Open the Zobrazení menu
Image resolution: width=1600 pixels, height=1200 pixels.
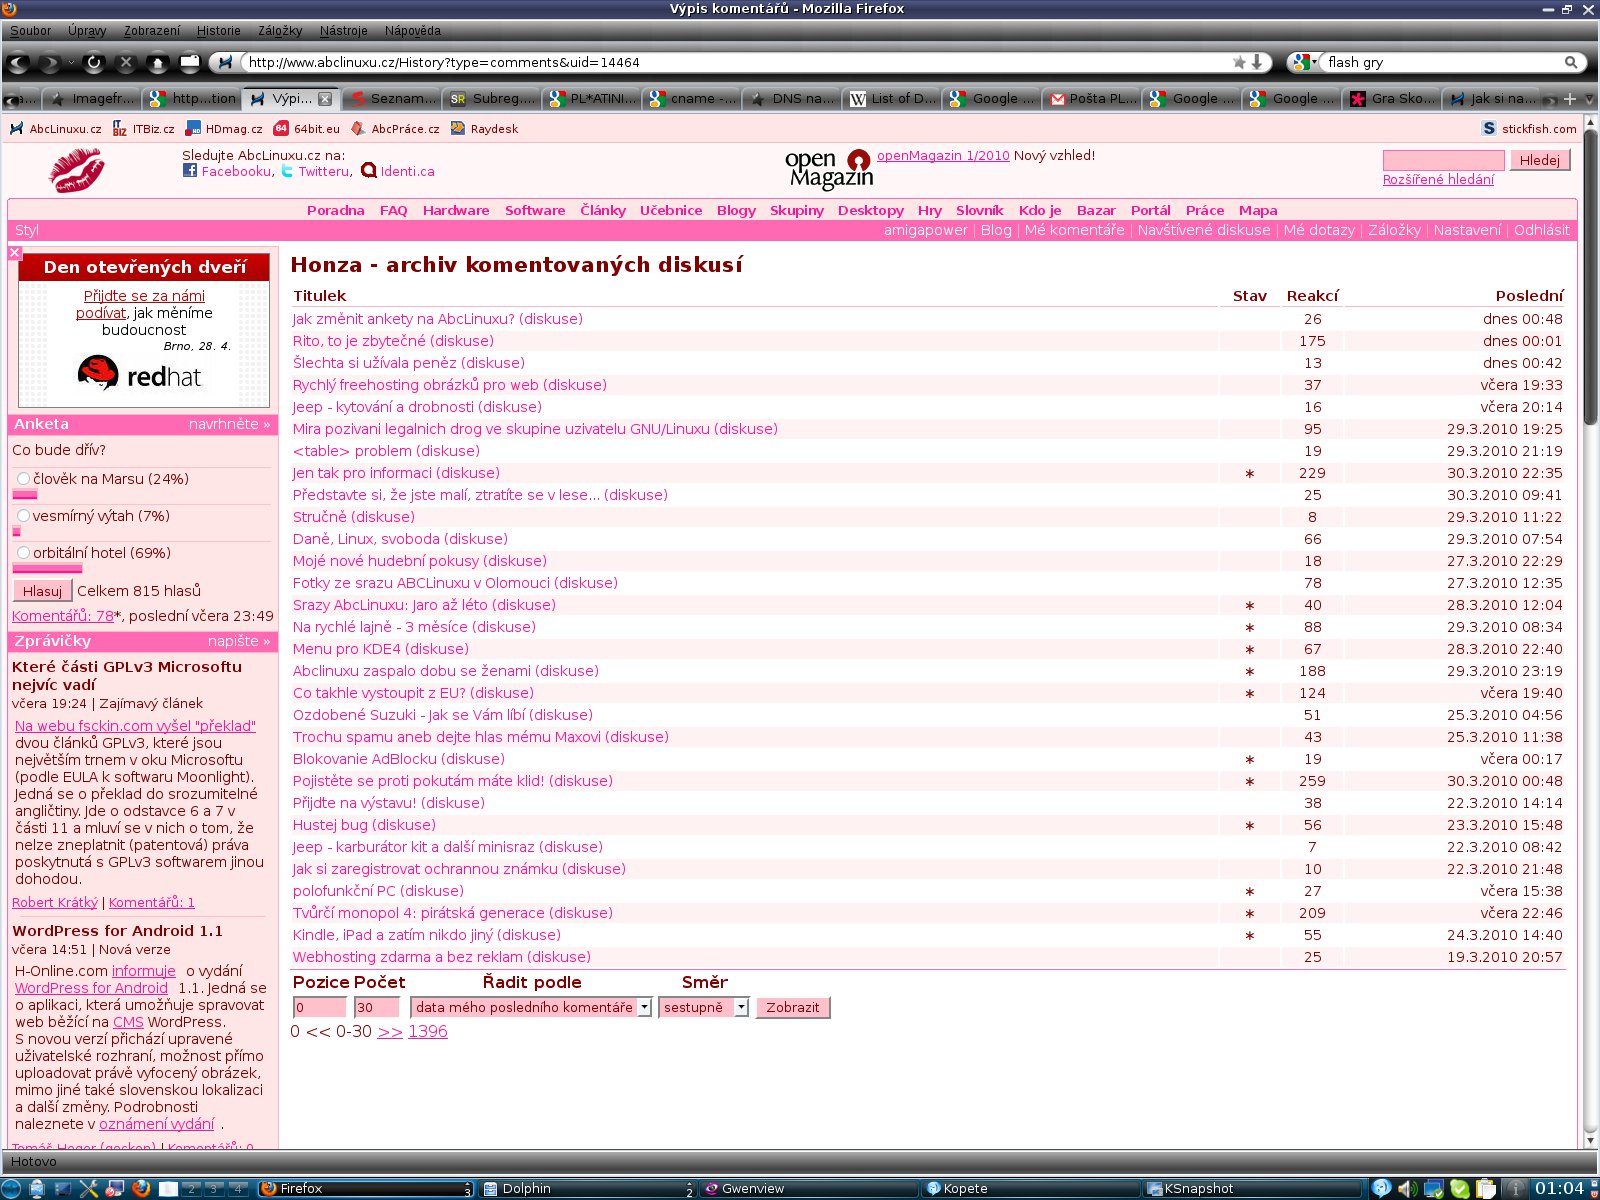coord(152,31)
